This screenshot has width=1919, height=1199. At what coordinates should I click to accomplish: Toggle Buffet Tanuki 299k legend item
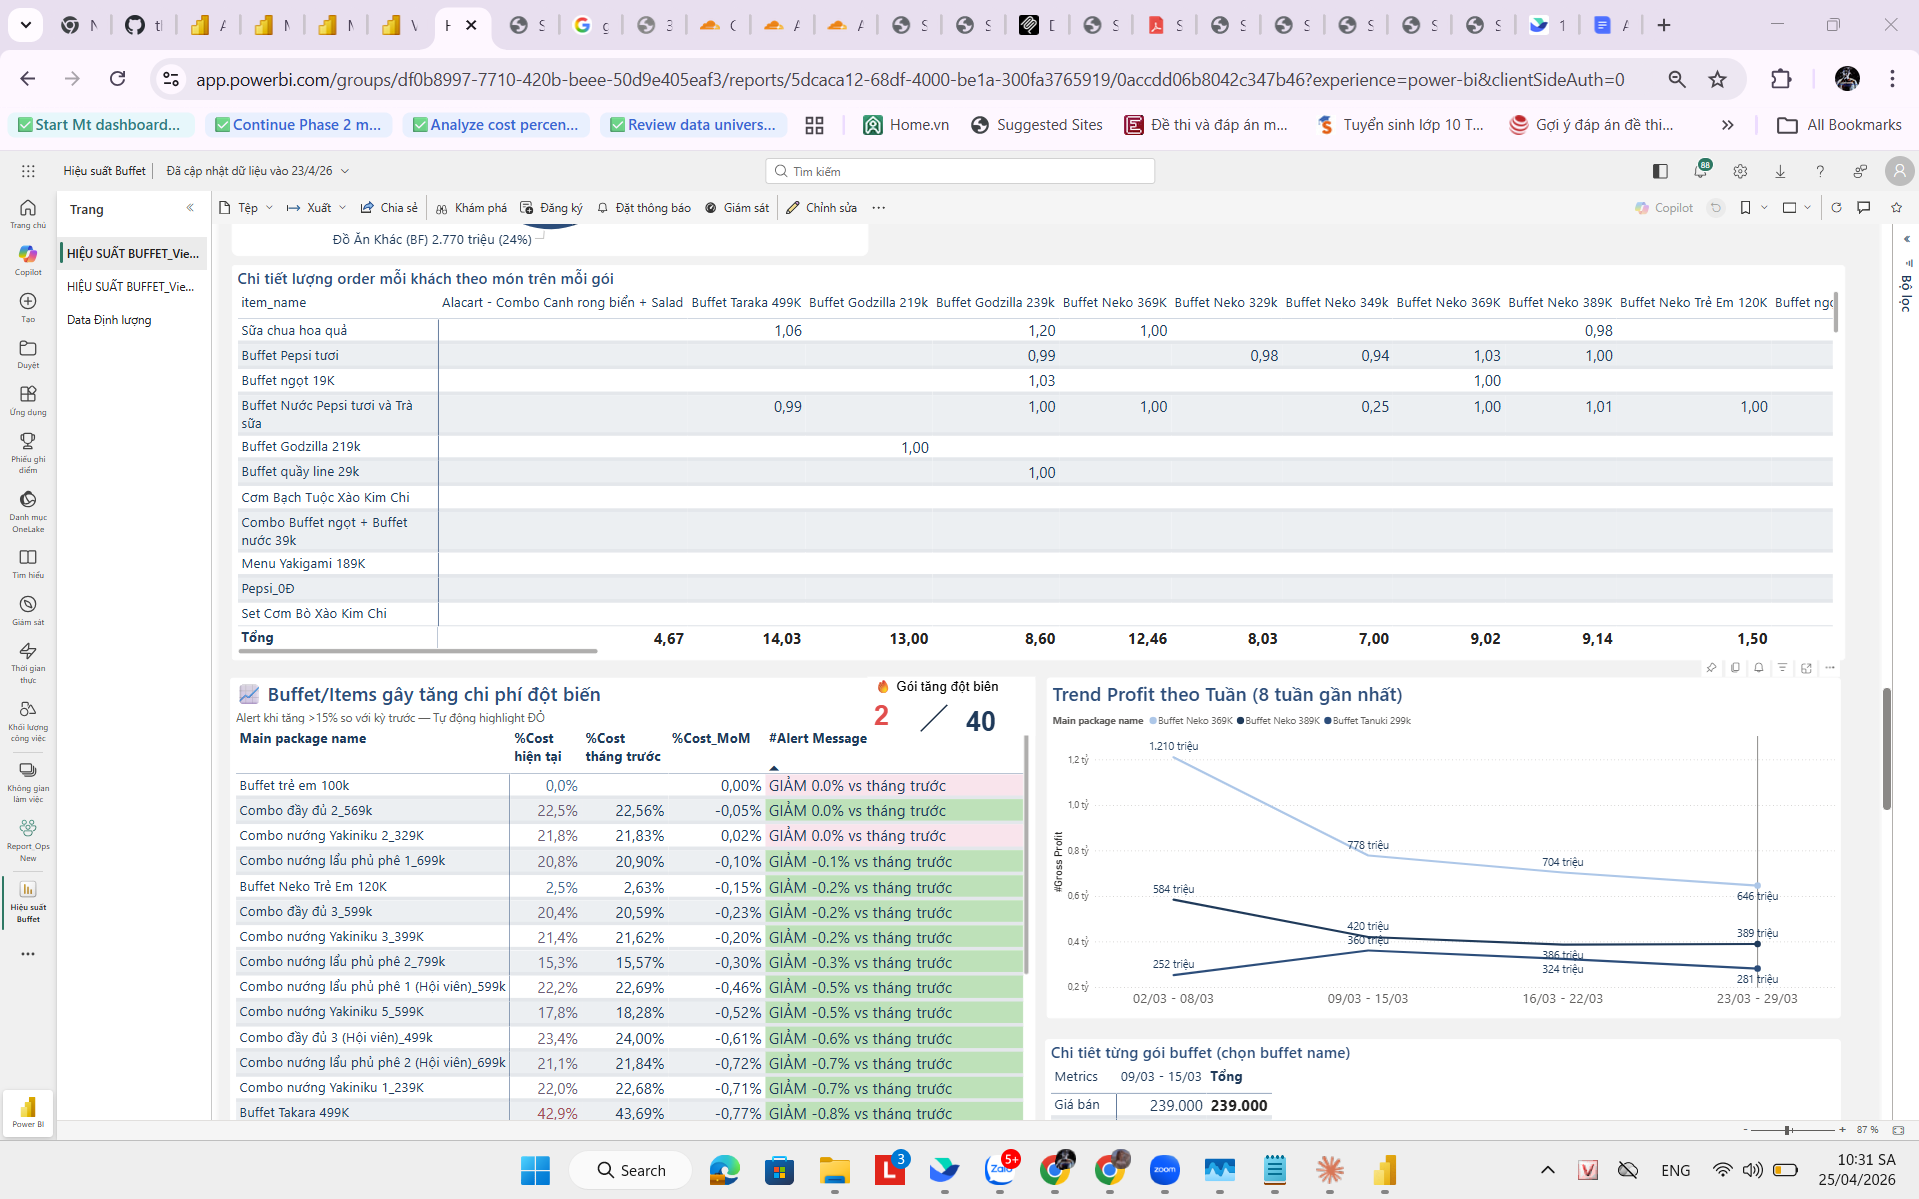[1370, 721]
